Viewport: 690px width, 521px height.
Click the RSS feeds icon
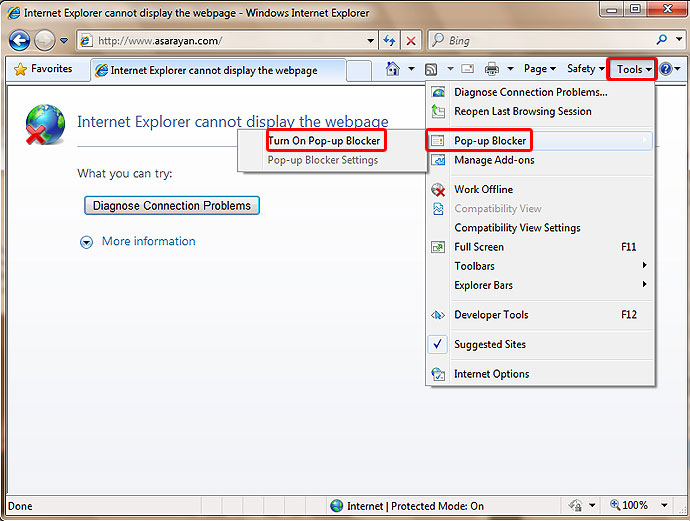tap(431, 69)
